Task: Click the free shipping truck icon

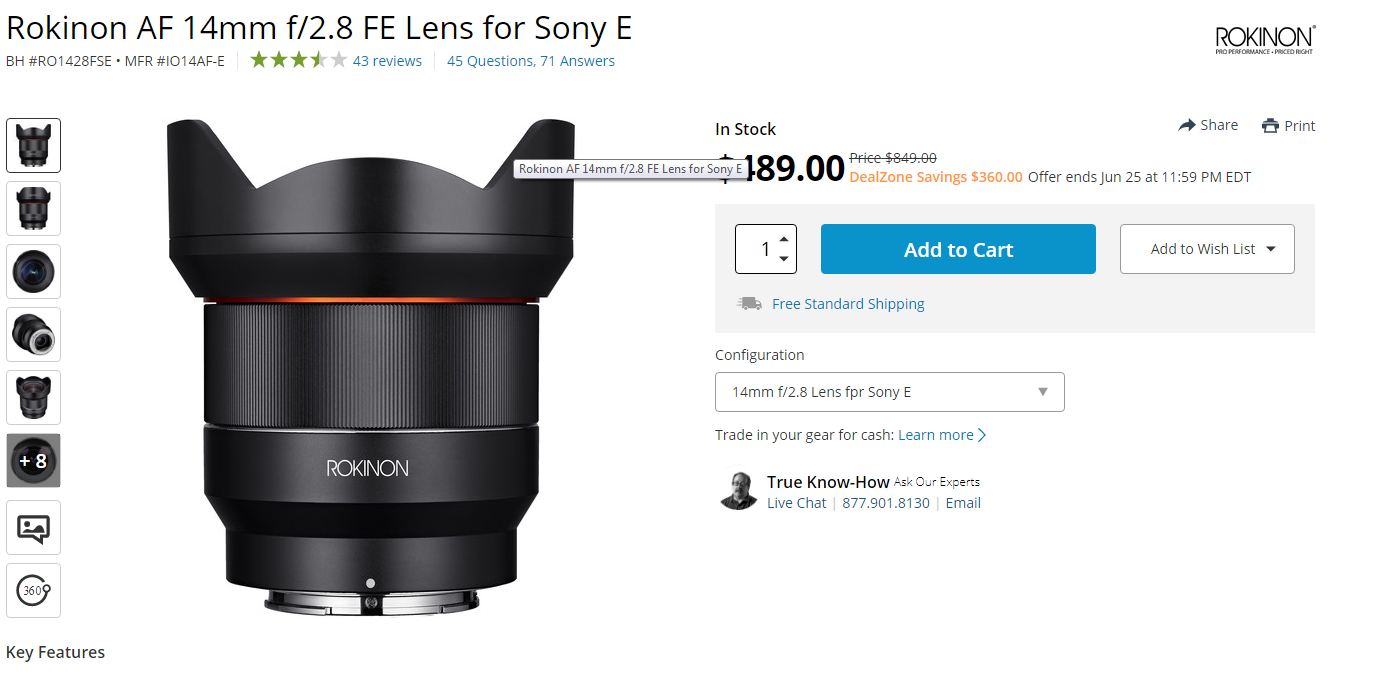Action: [749, 303]
